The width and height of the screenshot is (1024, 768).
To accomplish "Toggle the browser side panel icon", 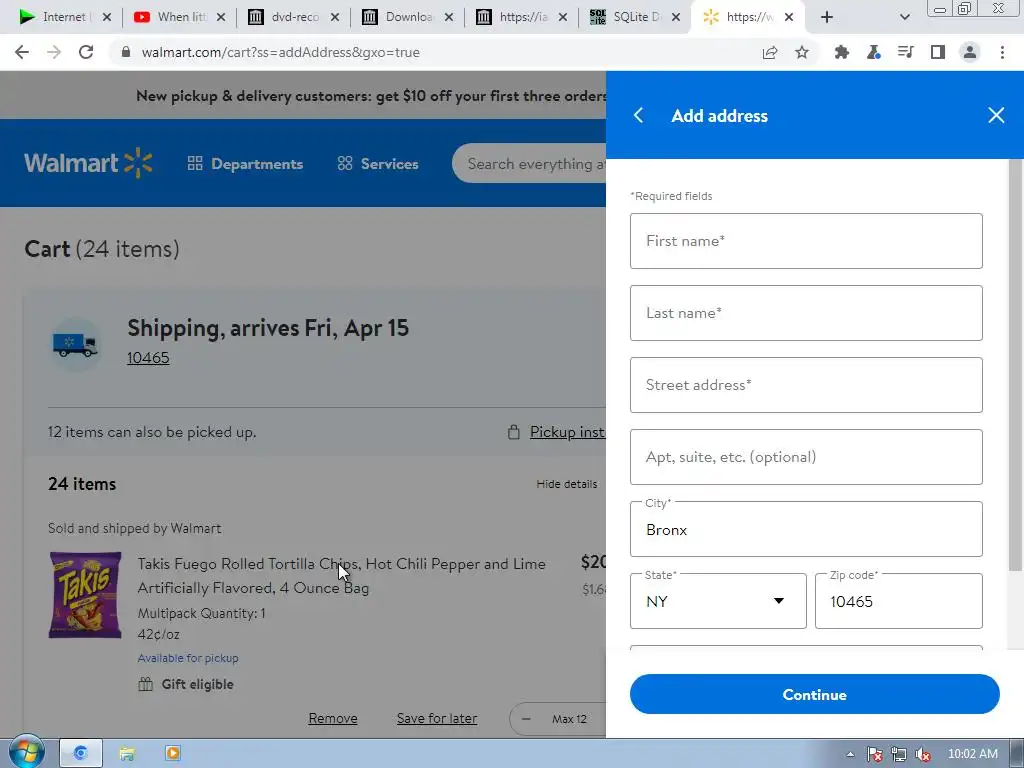I will tap(938, 52).
